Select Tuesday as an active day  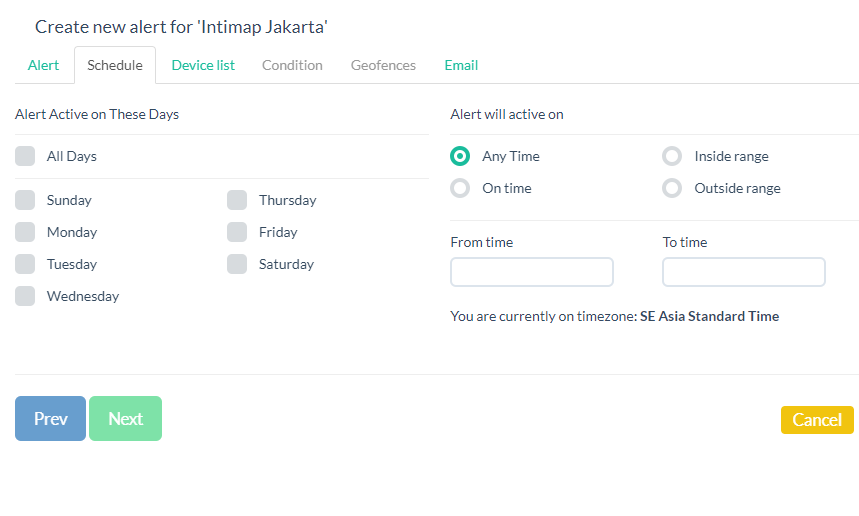click(x=25, y=264)
